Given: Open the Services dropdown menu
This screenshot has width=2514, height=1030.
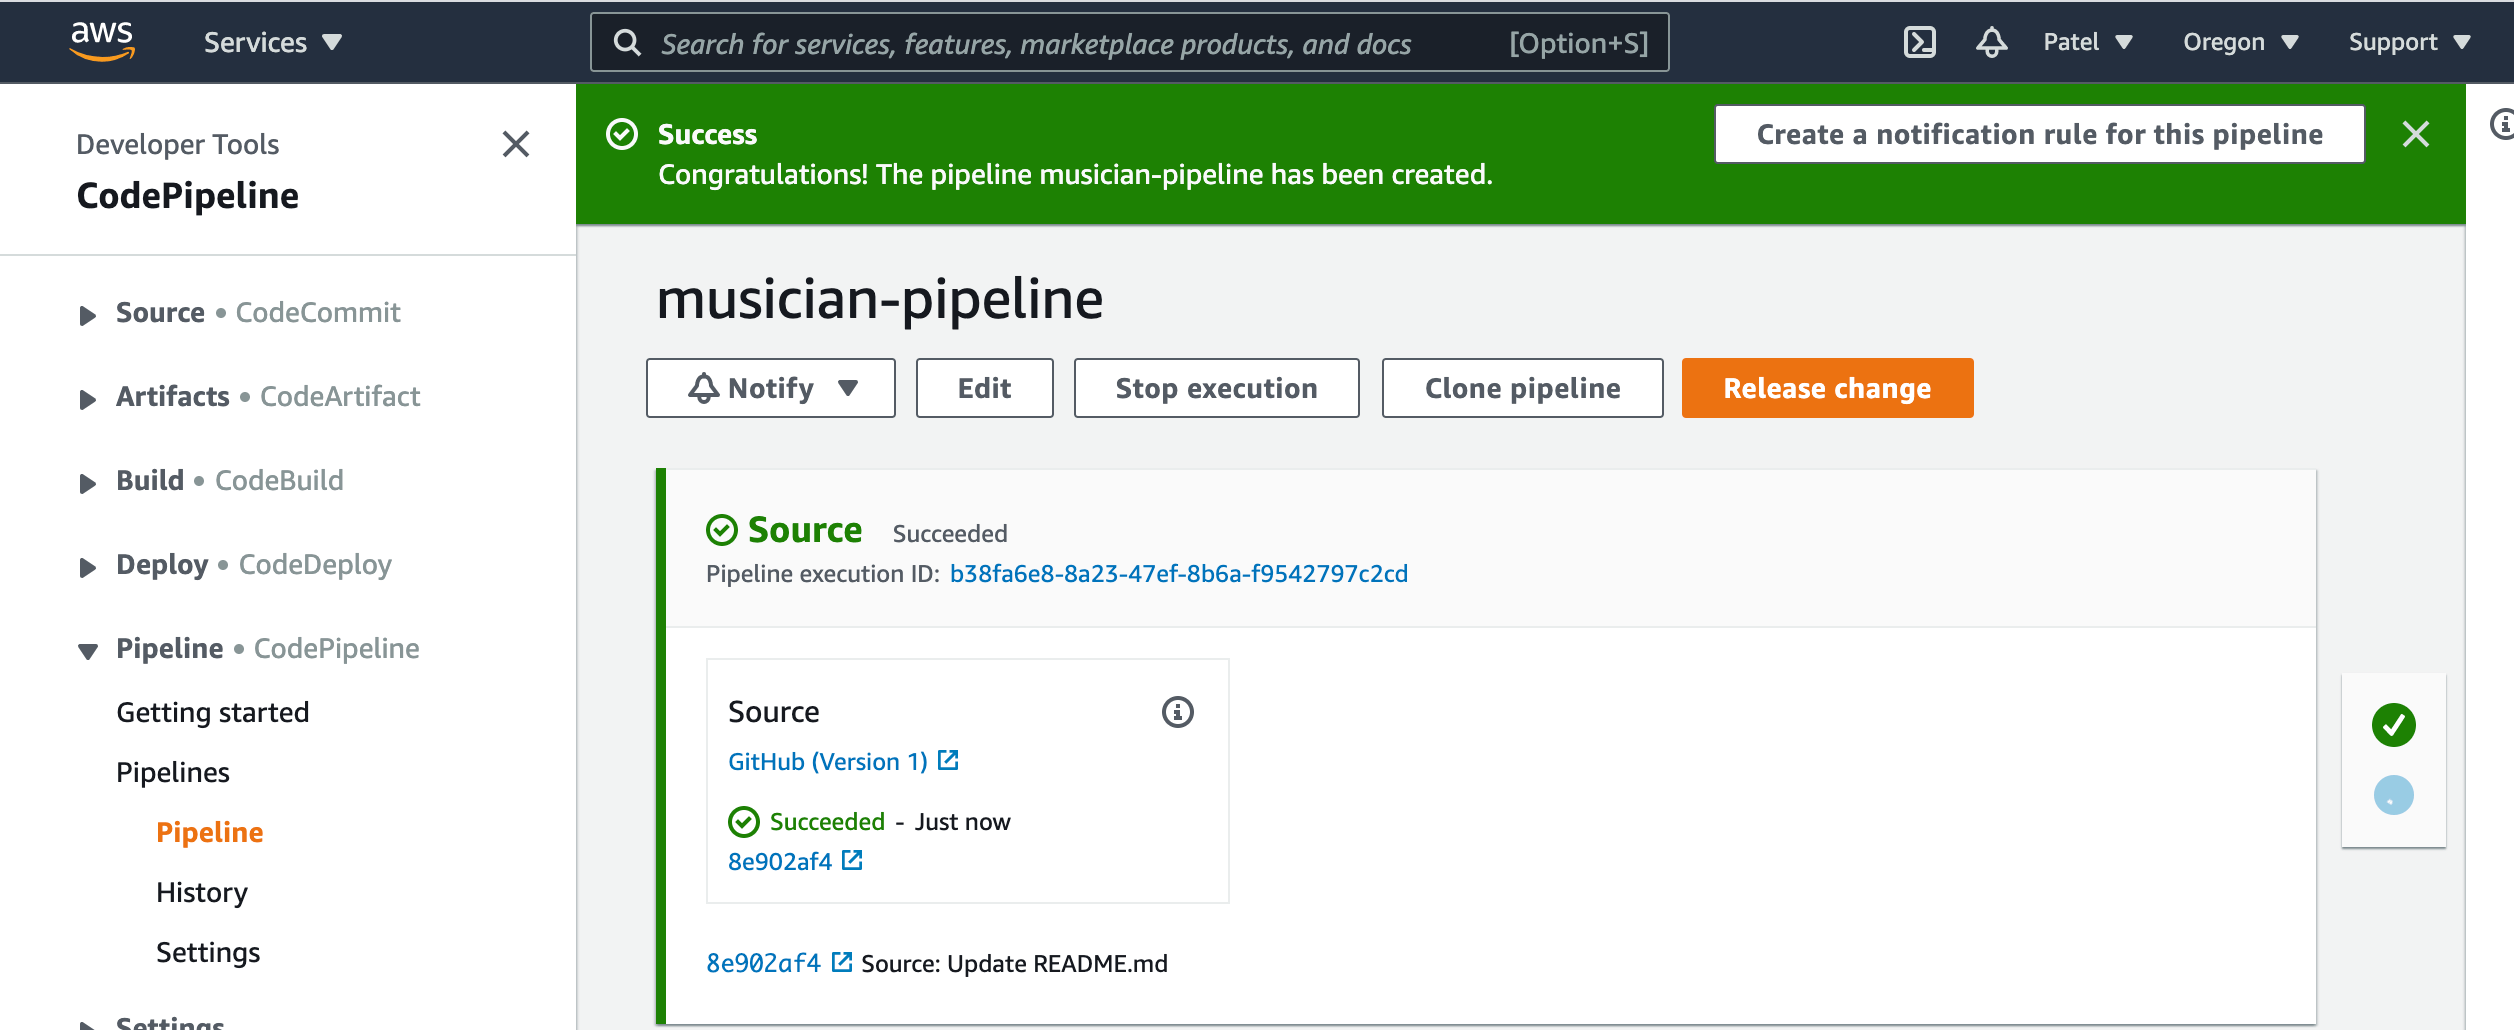Looking at the screenshot, I should point(273,42).
